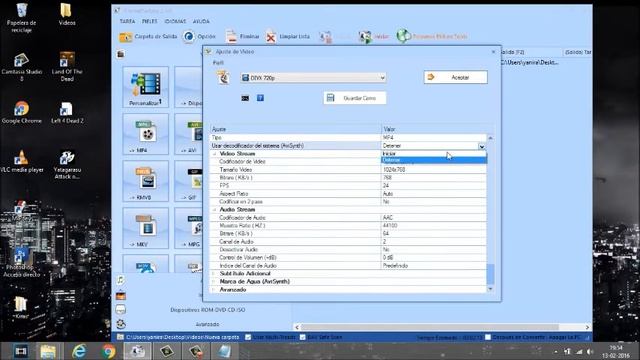Screen dimensions: 640x360
Task: Click the 1024x768 Tamaño Video value
Action: coord(434,170)
